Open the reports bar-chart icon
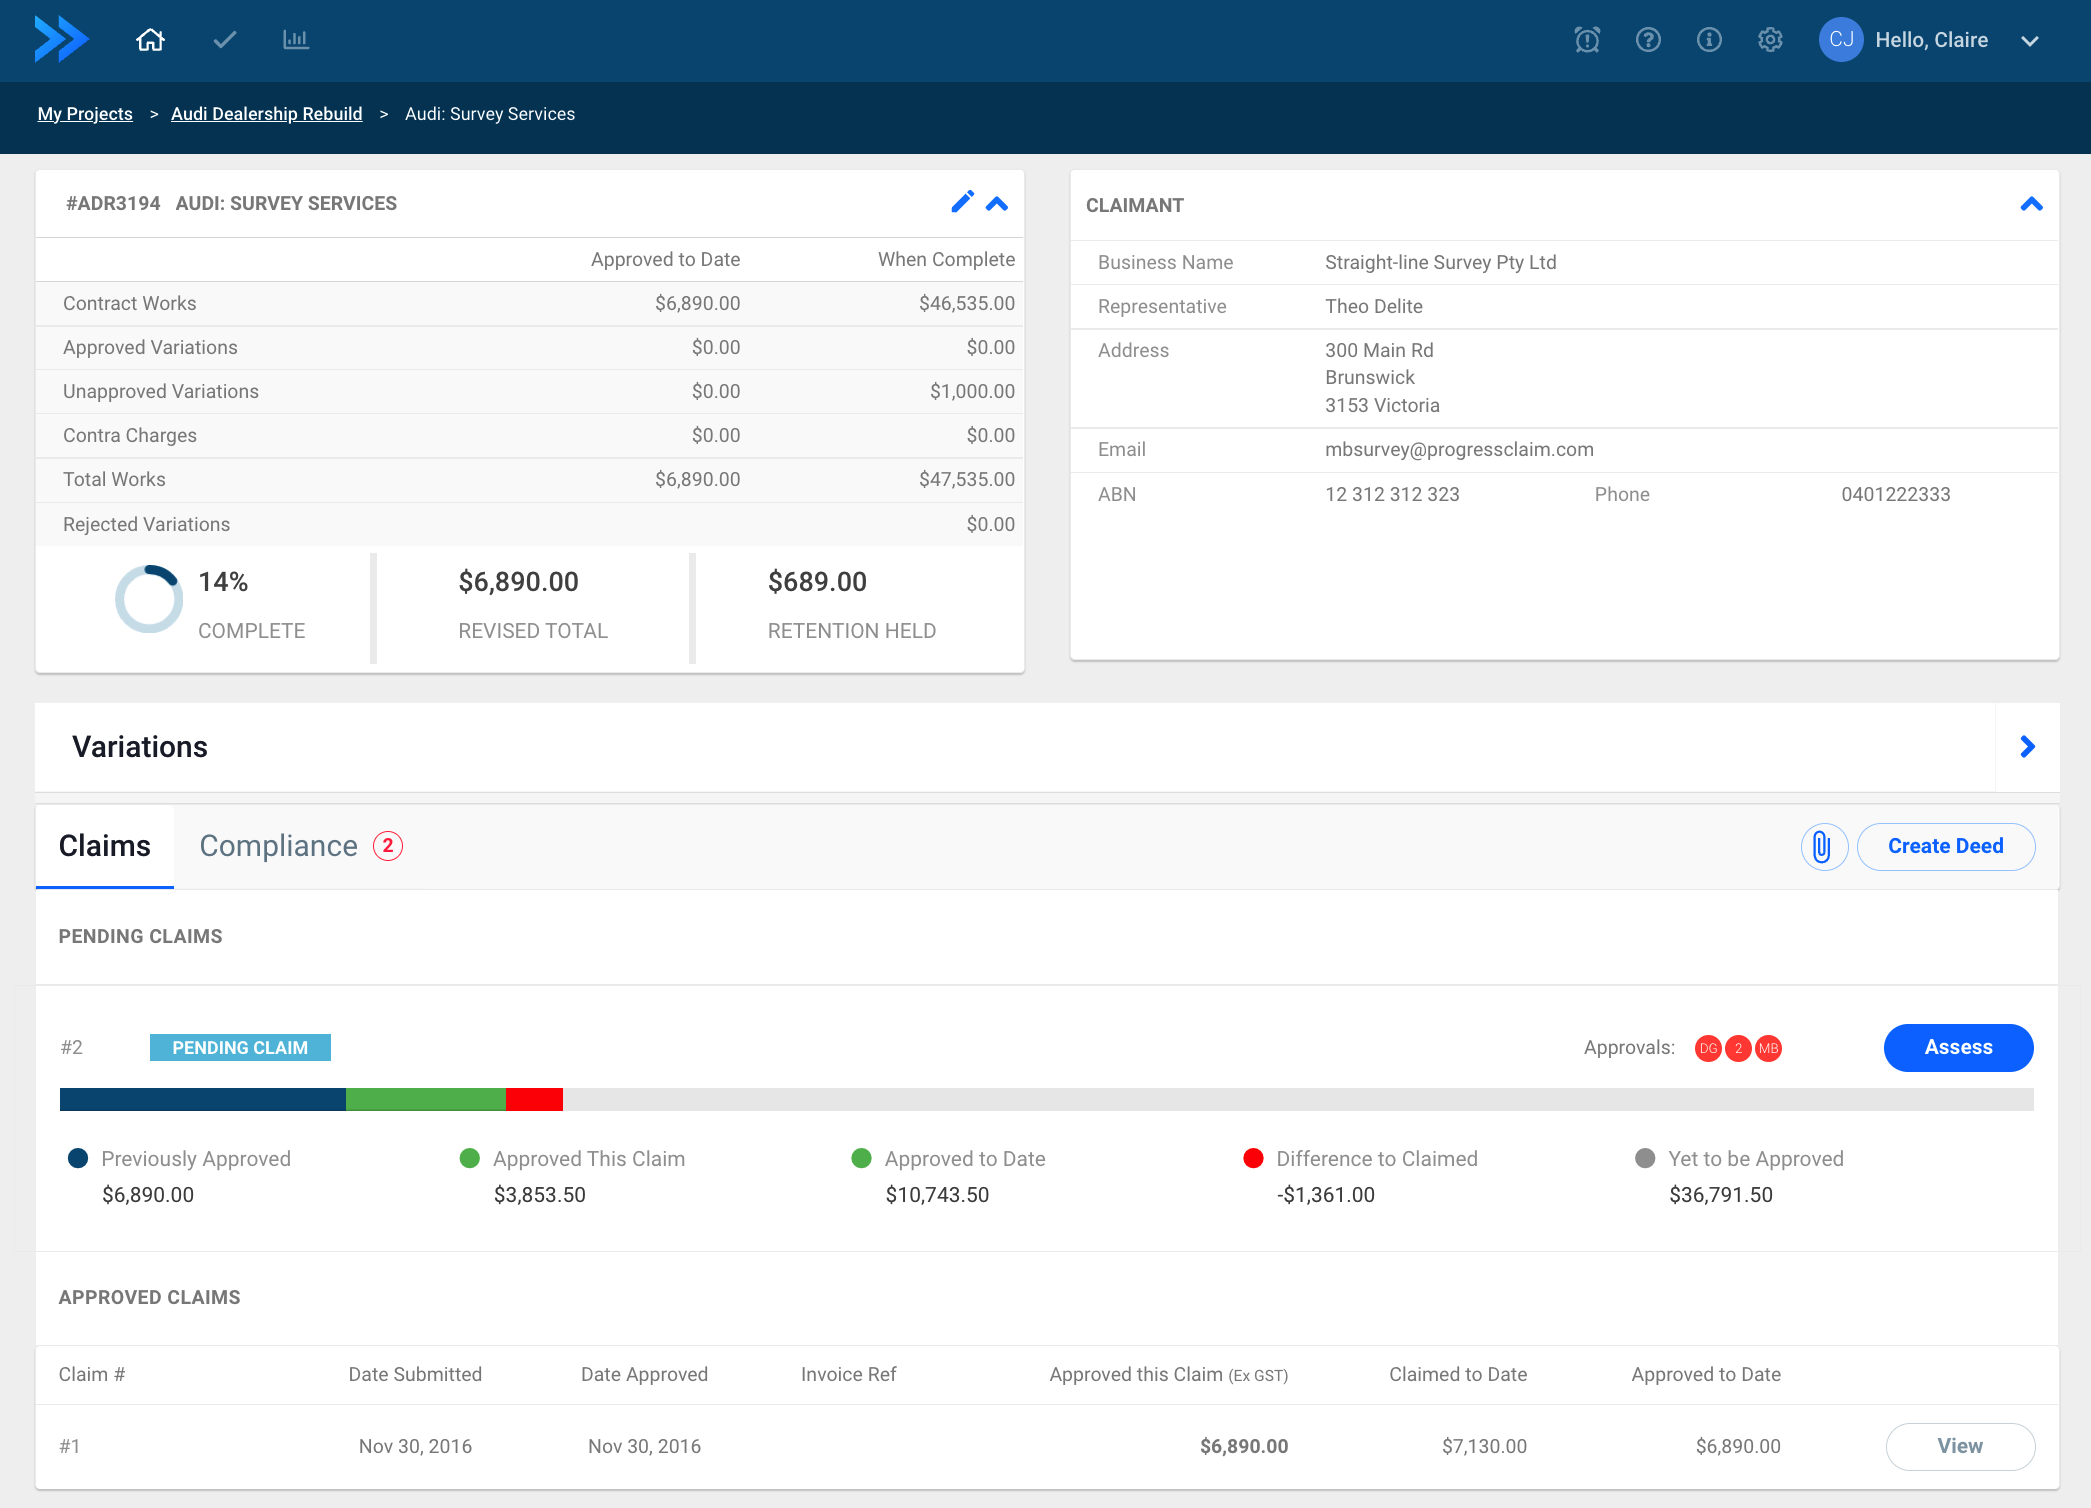 (295, 40)
